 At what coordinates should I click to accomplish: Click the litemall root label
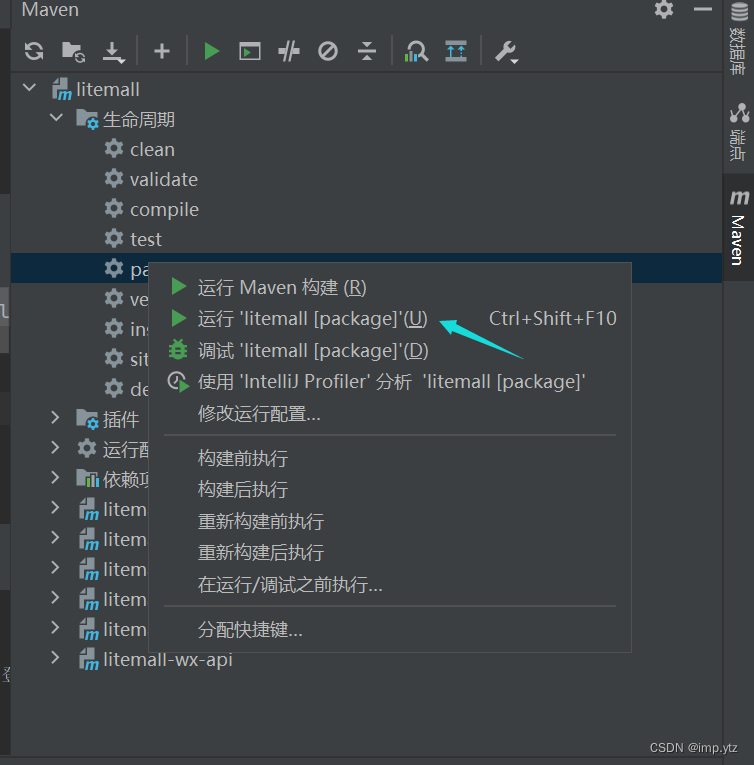[x=108, y=90]
